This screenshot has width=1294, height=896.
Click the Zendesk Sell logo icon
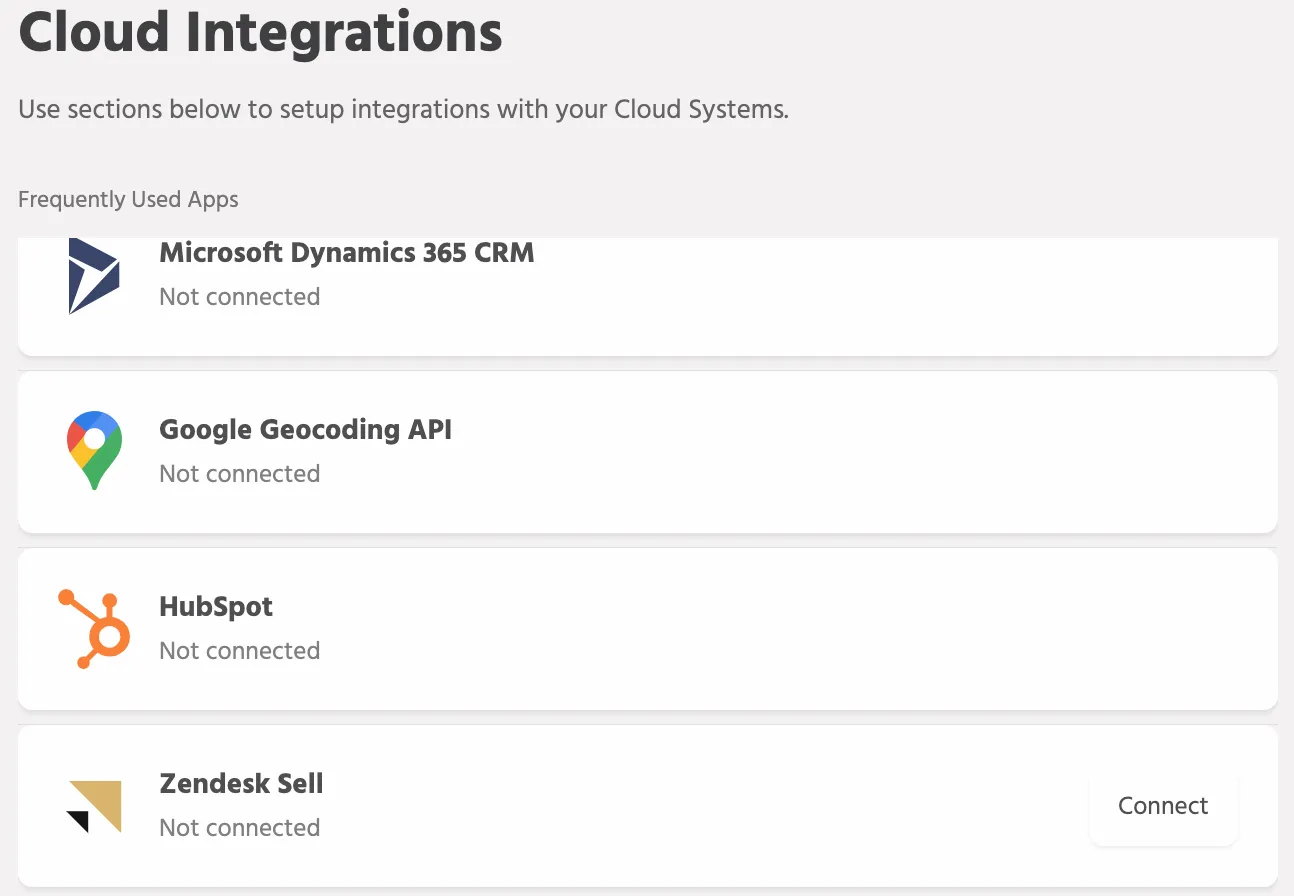(x=94, y=806)
